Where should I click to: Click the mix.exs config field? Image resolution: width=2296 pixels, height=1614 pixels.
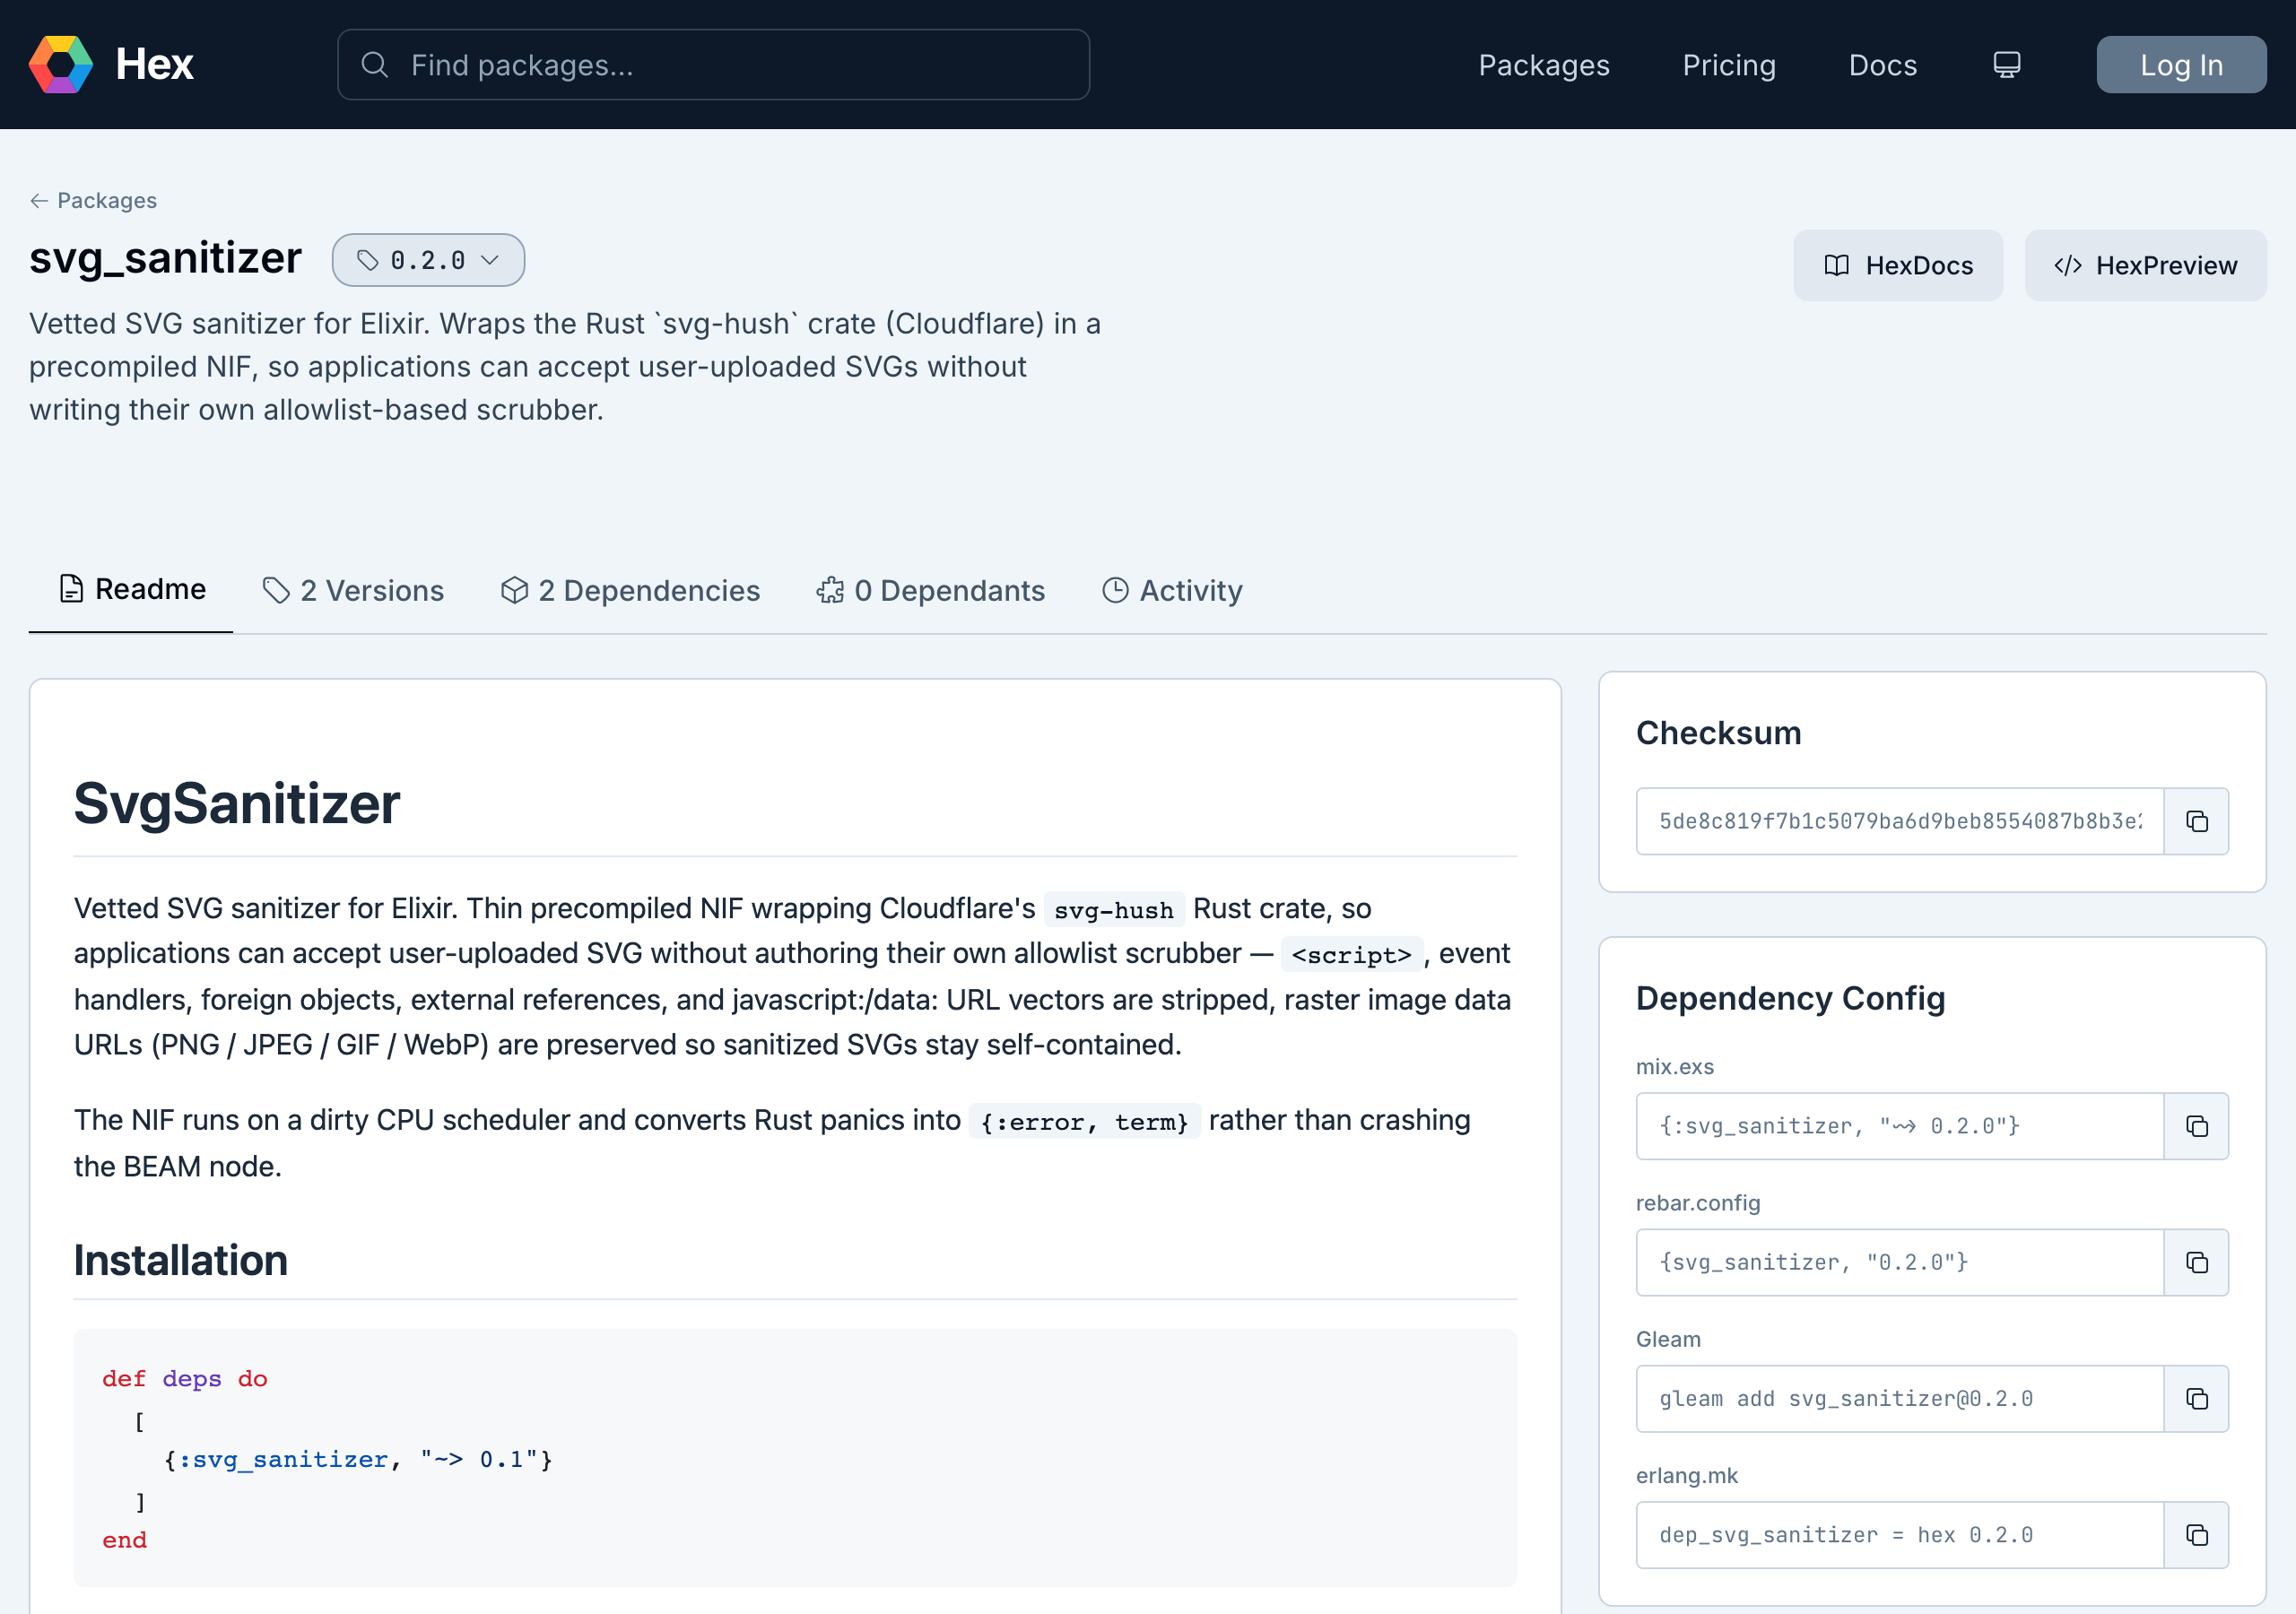click(1900, 1126)
